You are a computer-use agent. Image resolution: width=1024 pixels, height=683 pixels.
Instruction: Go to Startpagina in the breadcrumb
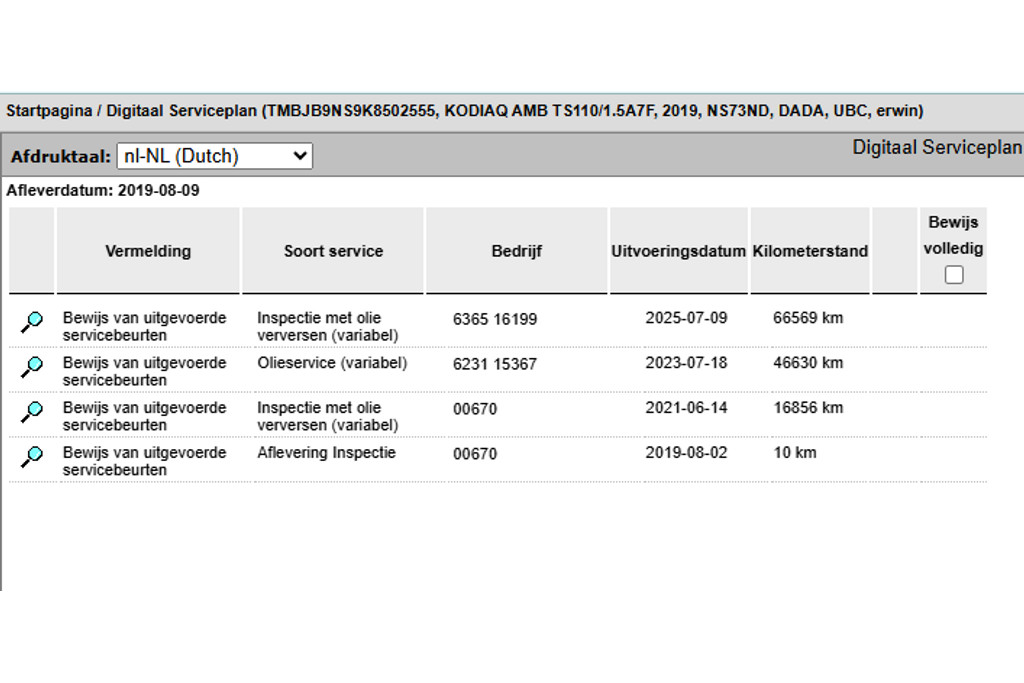pyautogui.click(x=48, y=111)
